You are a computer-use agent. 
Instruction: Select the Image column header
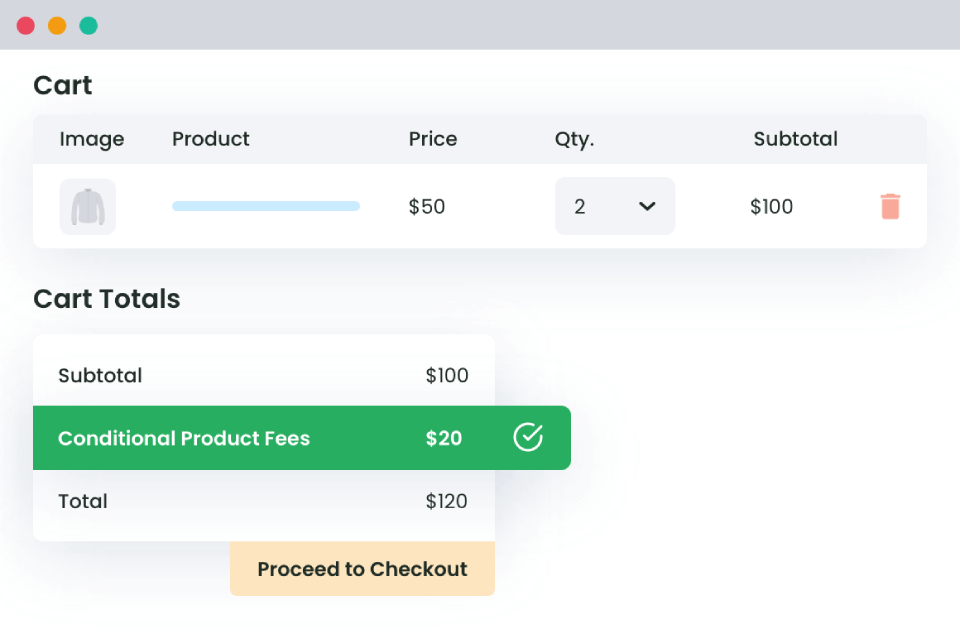(x=91, y=139)
